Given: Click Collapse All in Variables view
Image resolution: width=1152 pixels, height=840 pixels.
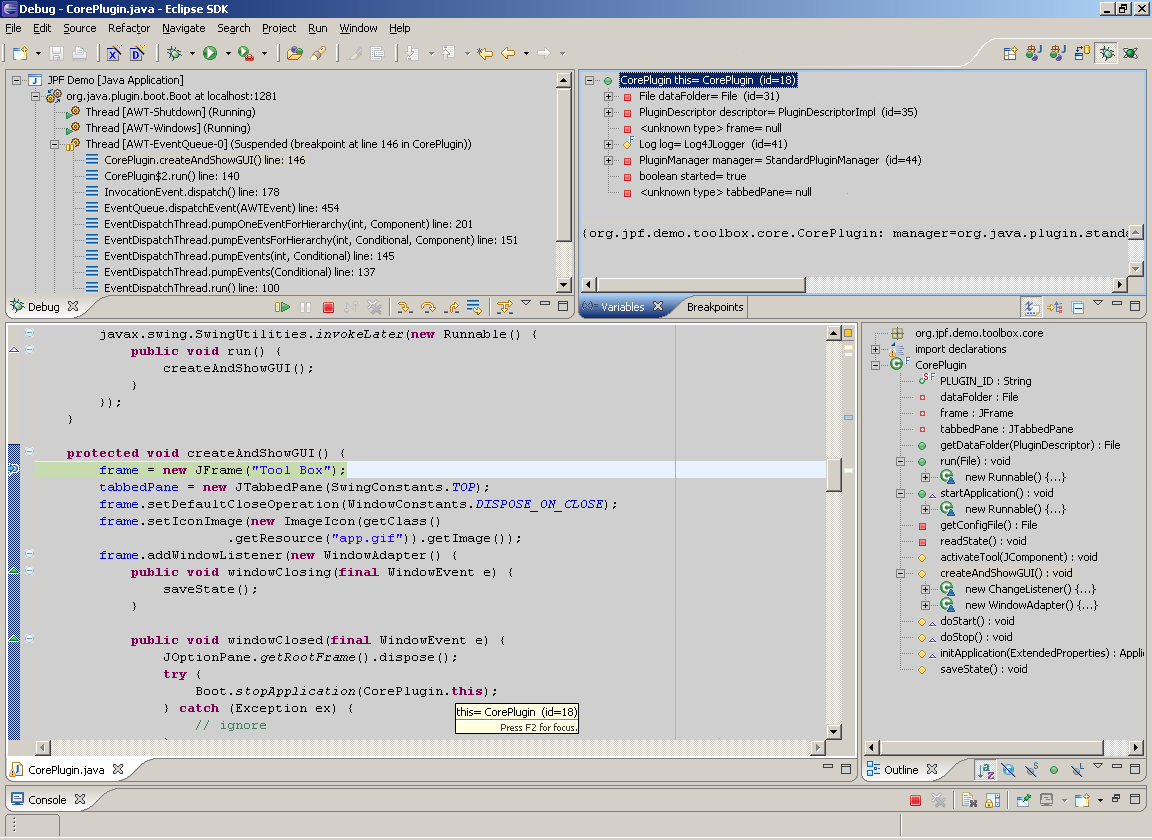Looking at the screenshot, I should tap(1078, 307).
